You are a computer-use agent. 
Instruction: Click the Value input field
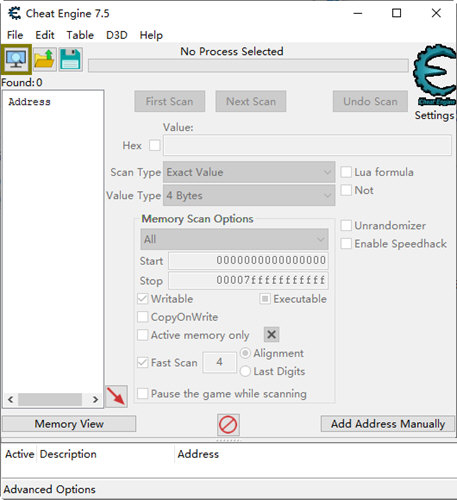(x=307, y=145)
